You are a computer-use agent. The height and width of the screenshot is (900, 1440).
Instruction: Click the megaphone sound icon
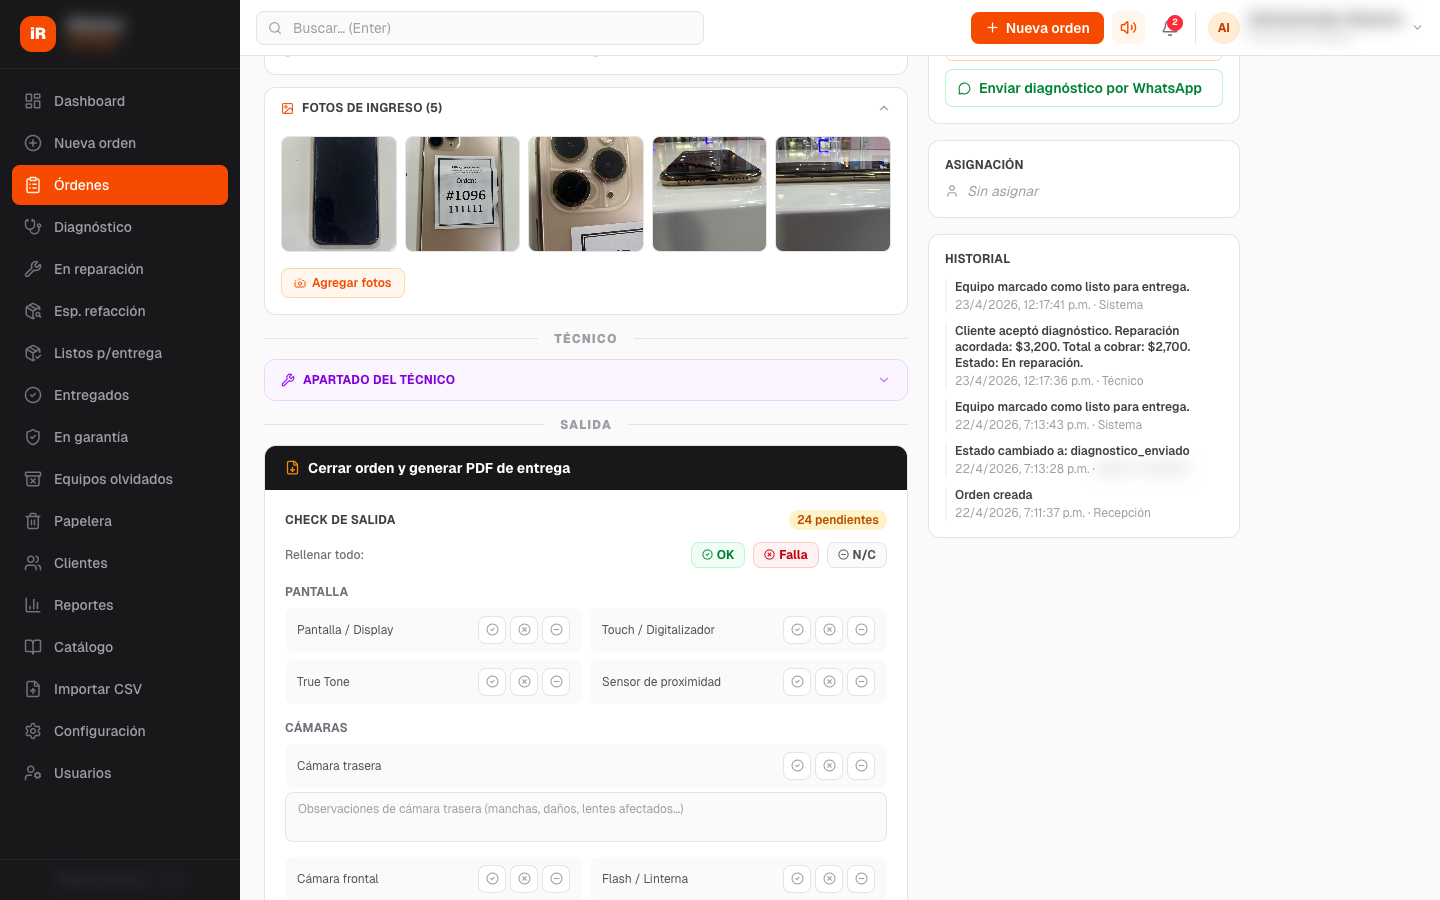pos(1128,28)
